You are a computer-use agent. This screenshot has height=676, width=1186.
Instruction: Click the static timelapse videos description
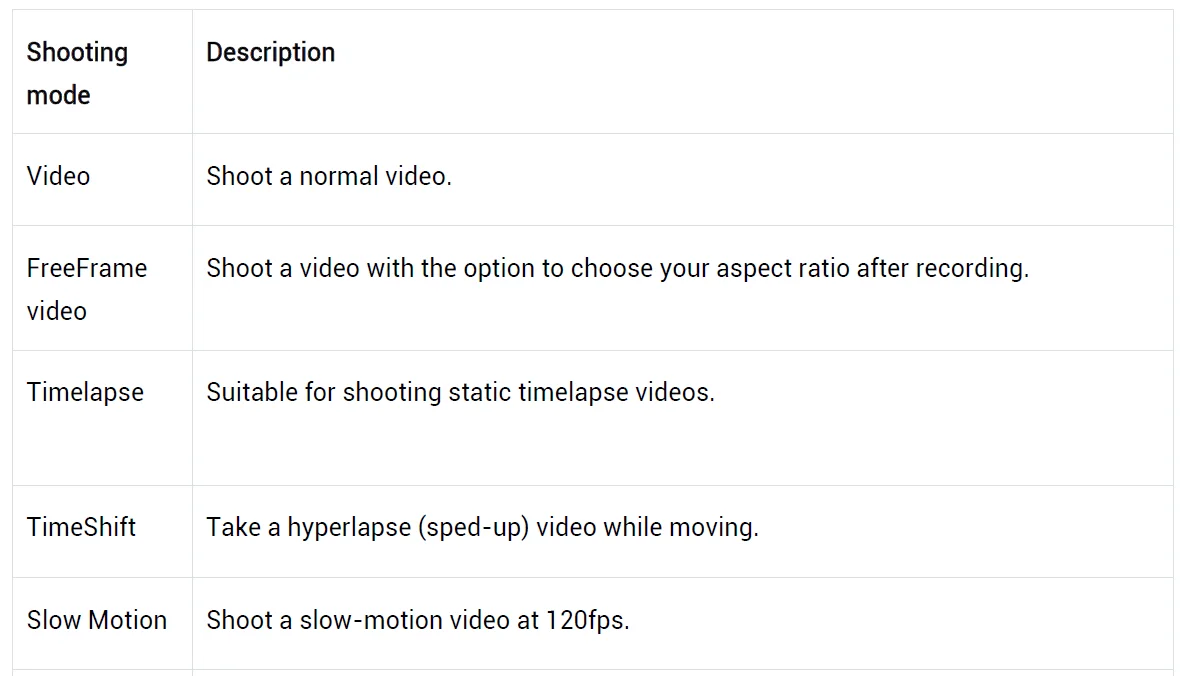tap(460, 392)
